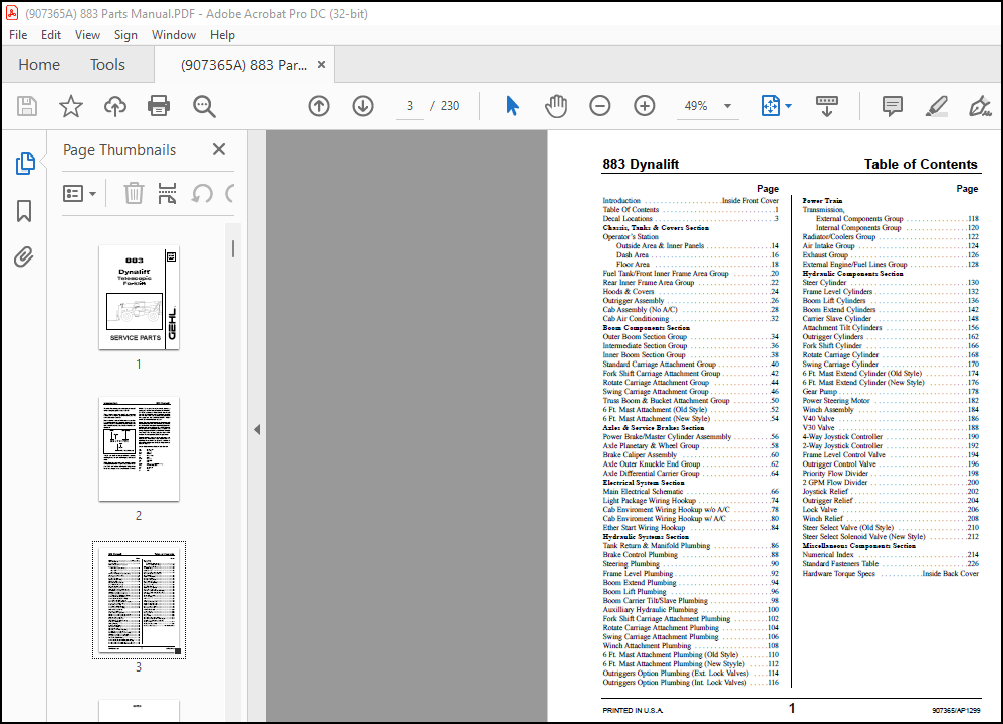Add document to starred files

[70, 106]
